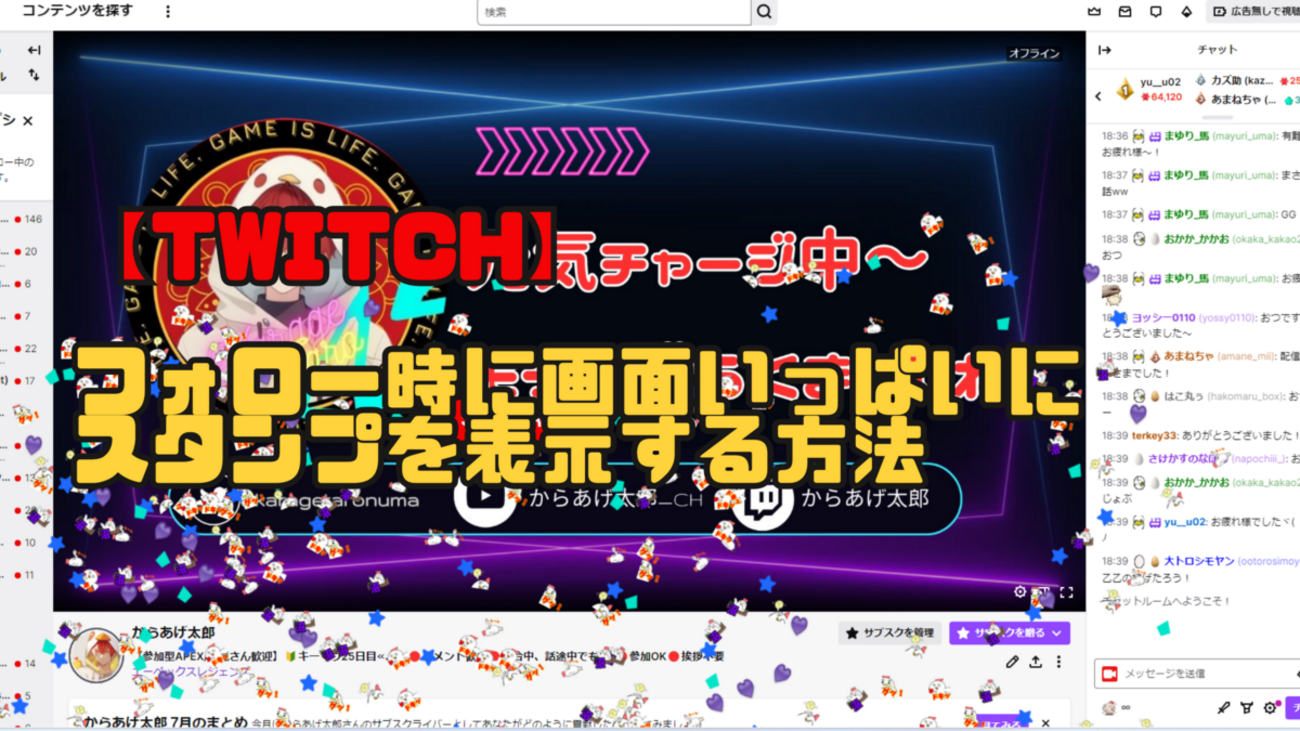
Task: Click the まゆり_馬 username at 18:36
Action: point(1186,136)
